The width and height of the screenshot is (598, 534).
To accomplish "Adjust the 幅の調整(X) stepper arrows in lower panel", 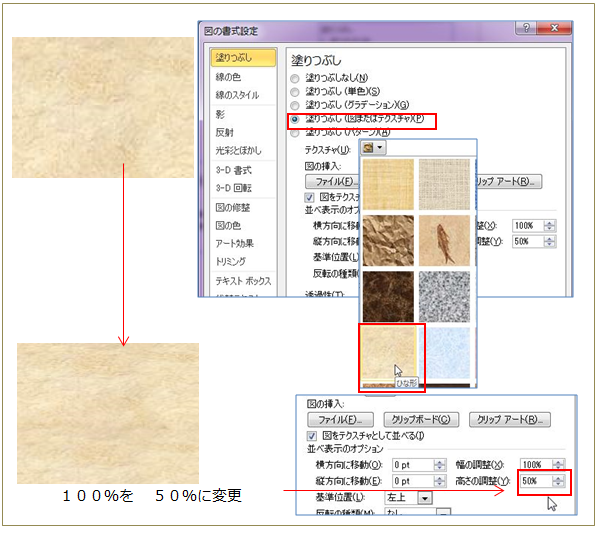I will coord(558,465).
